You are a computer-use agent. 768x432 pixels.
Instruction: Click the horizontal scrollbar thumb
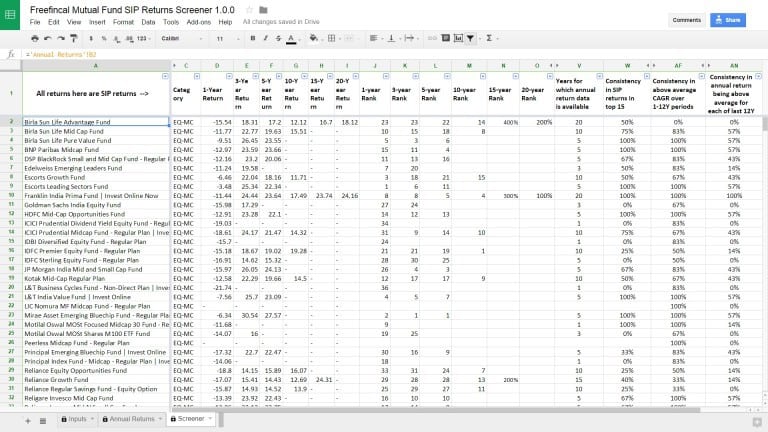(x=436, y=409)
